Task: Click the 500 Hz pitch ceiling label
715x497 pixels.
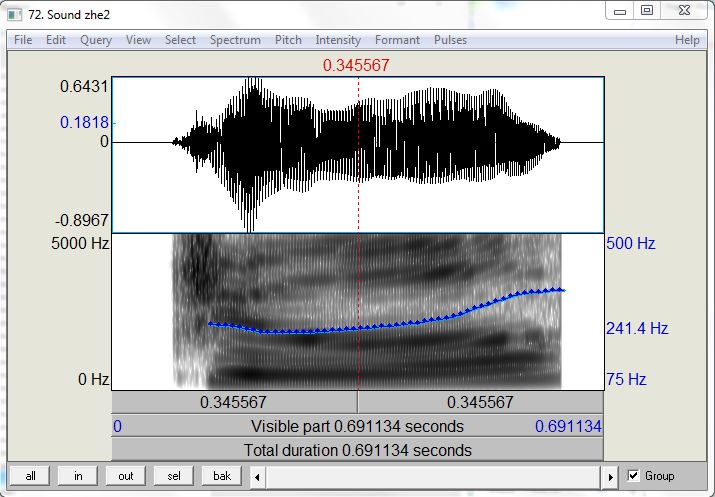Action: pos(631,243)
